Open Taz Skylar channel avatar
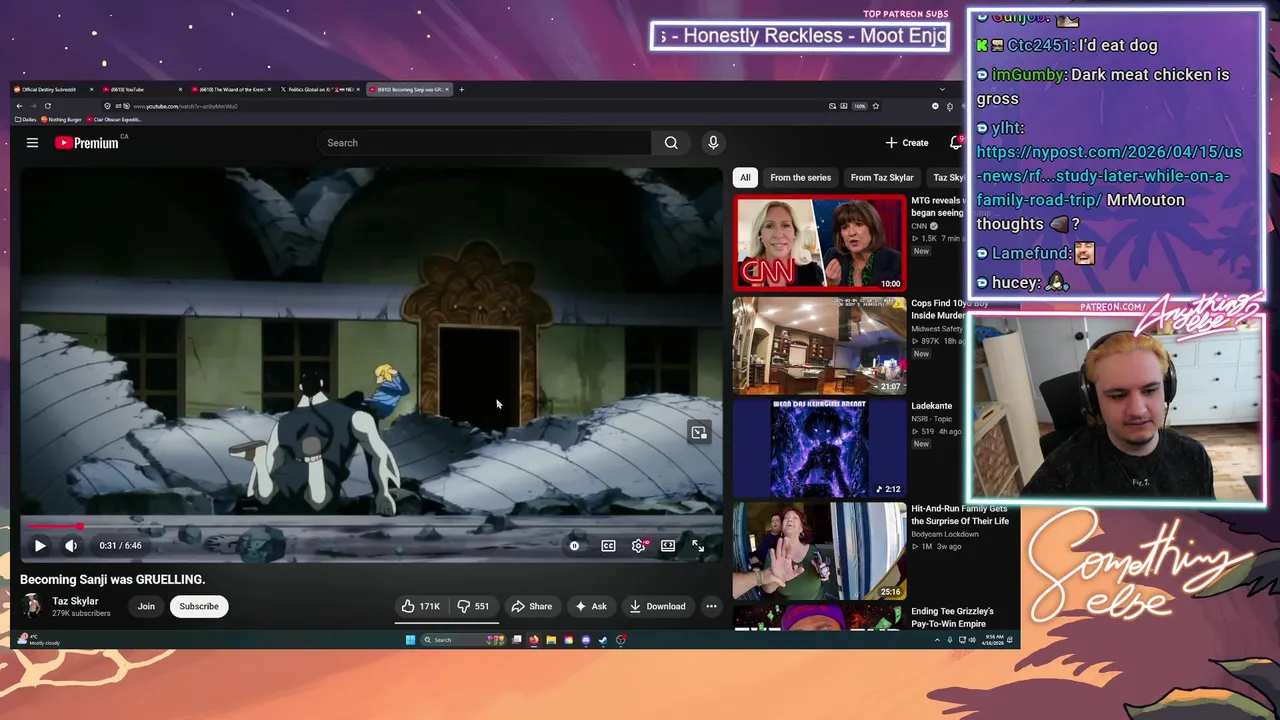This screenshot has width=1280, height=720. [32, 606]
